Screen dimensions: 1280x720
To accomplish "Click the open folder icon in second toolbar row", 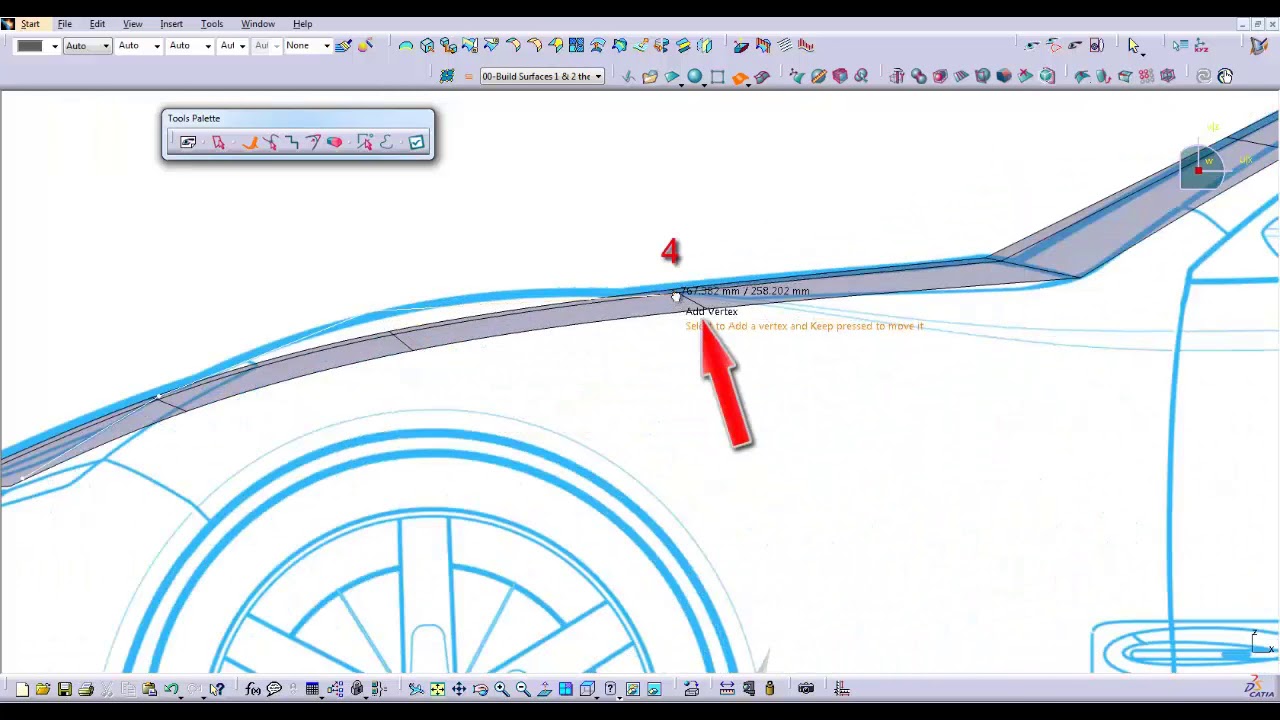I will [650, 76].
